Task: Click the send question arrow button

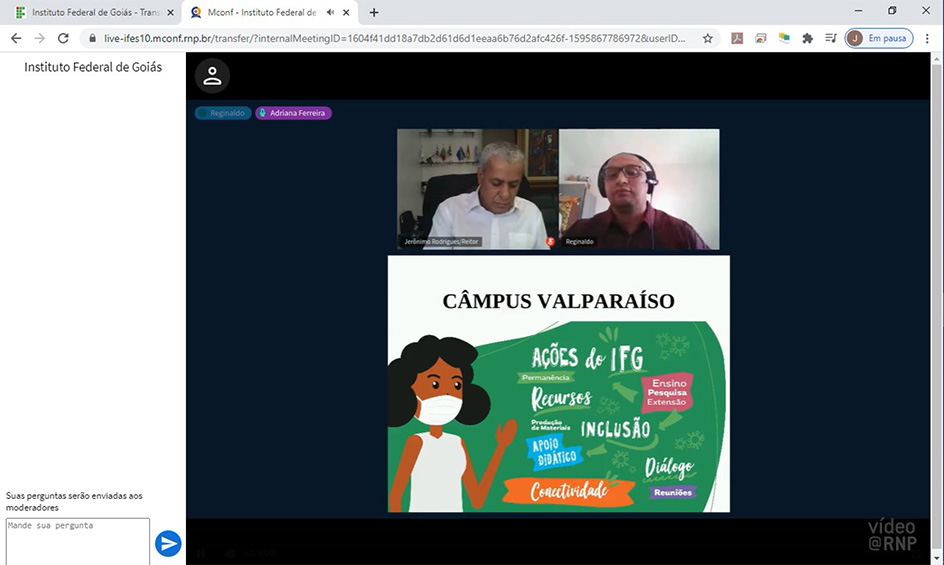Action: [168, 543]
